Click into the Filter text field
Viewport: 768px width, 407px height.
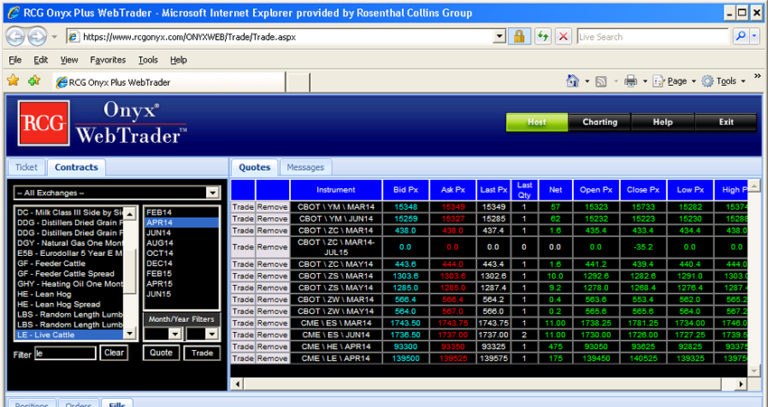pyautogui.click(x=66, y=353)
